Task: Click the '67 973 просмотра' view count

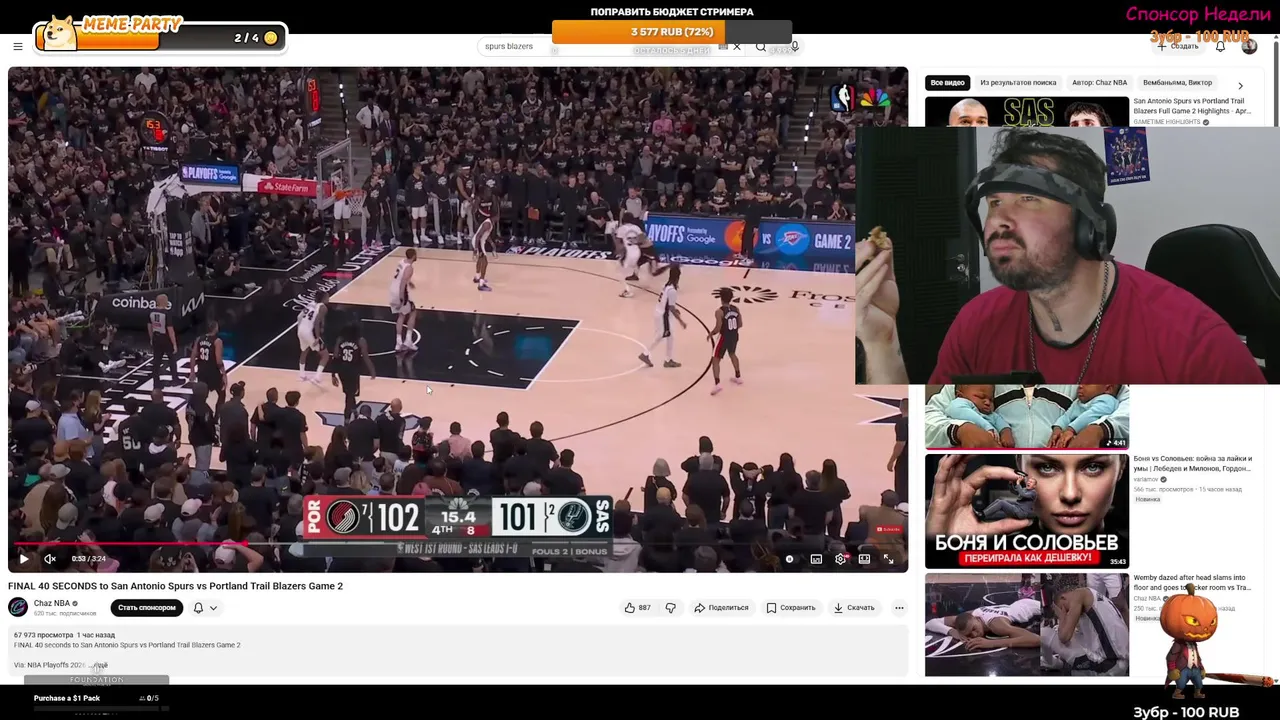Action: (x=43, y=635)
